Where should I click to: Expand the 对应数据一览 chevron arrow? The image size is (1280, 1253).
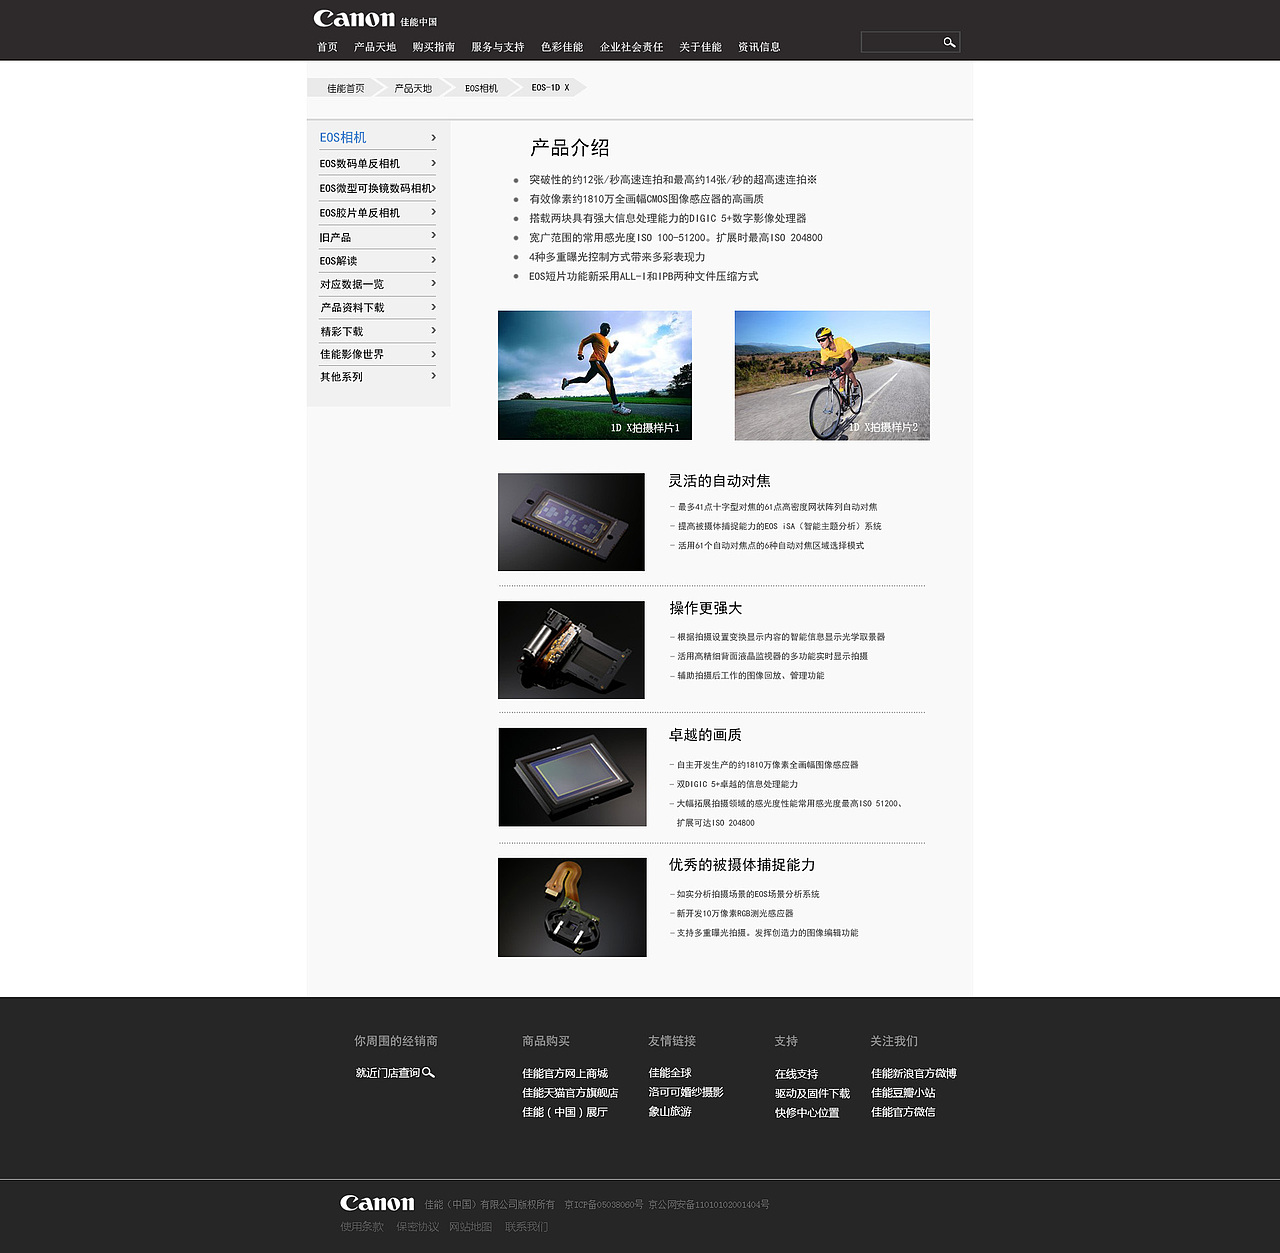click(x=433, y=283)
